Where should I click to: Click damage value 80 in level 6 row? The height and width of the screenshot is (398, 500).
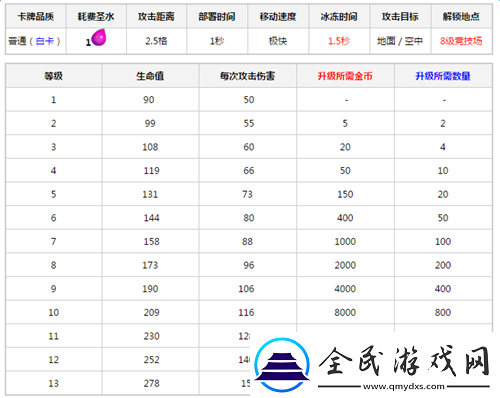(249, 218)
